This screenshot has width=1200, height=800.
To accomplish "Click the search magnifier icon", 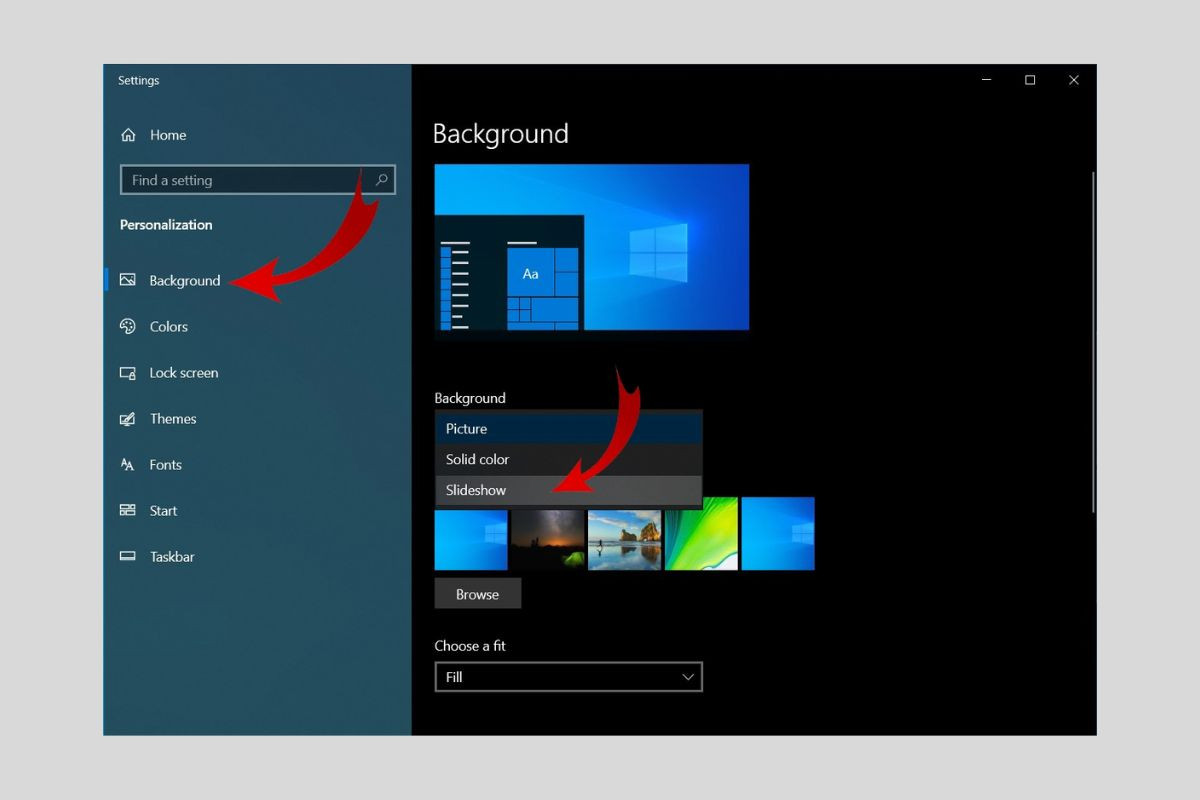I will pos(381,180).
